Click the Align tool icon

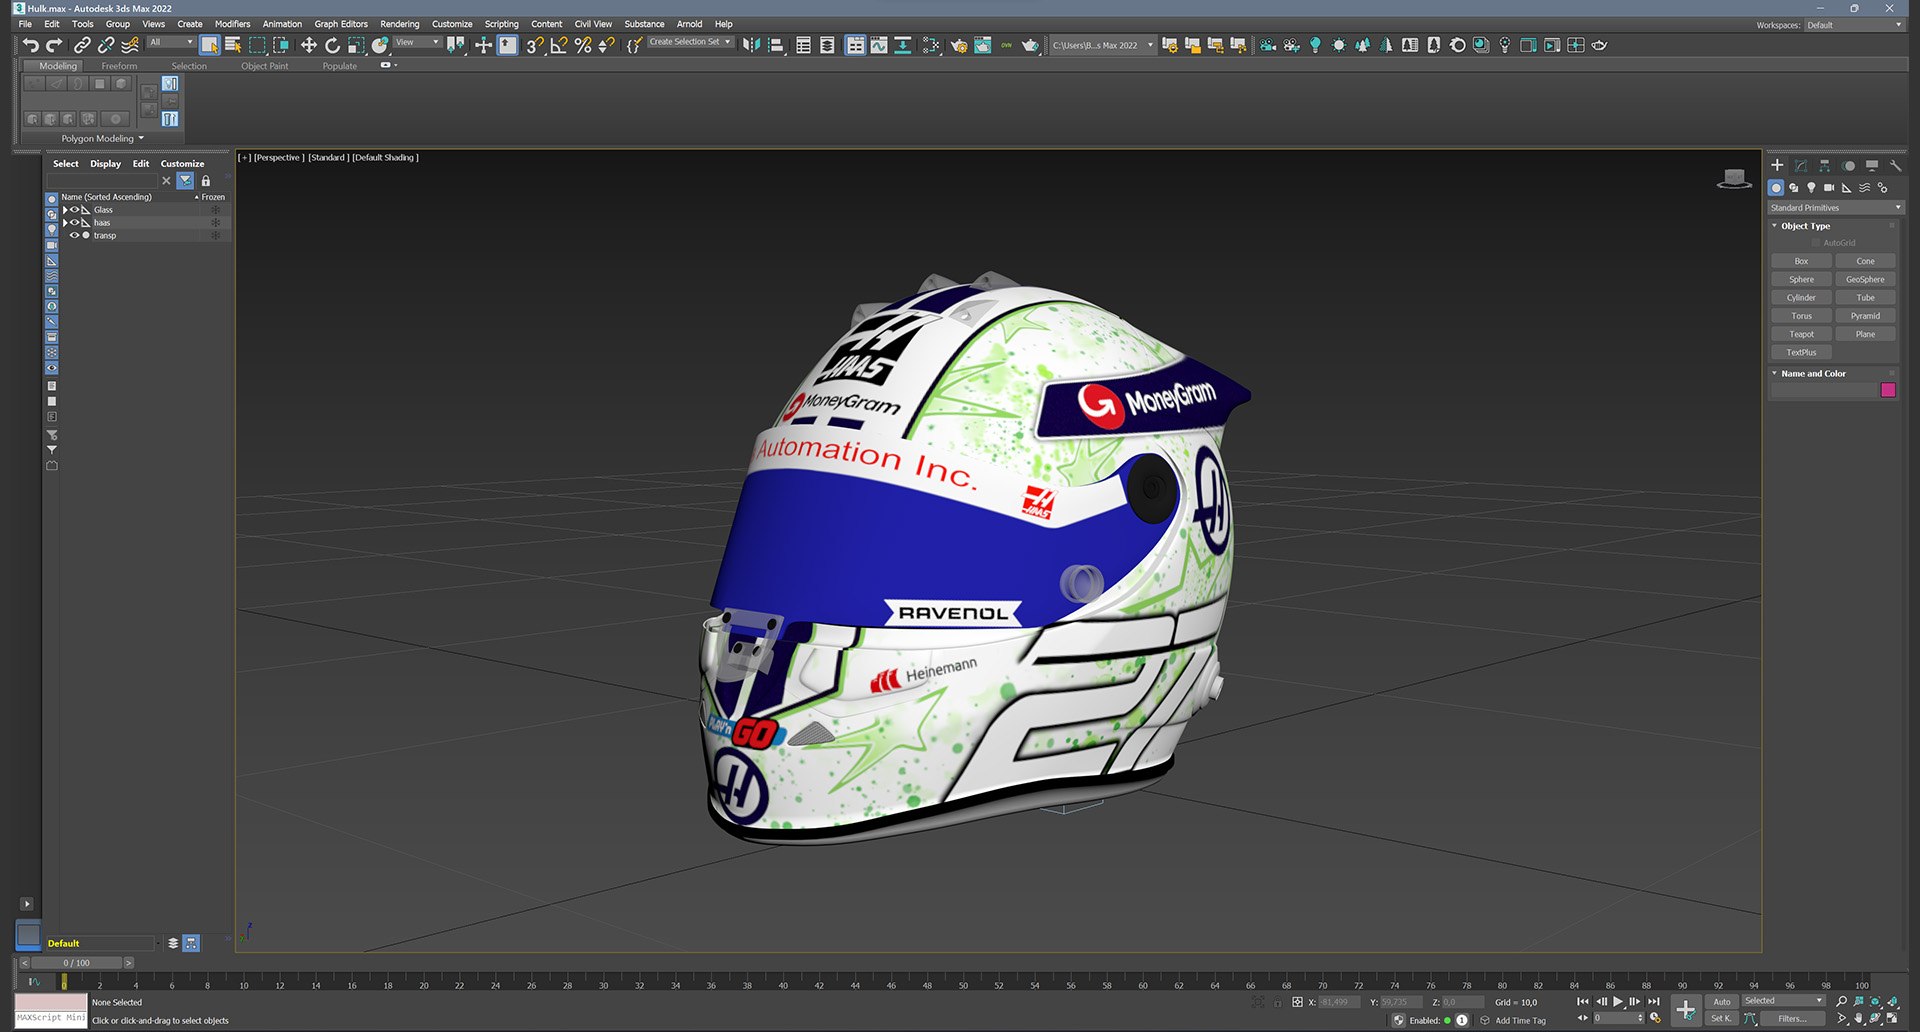(x=775, y=45)
